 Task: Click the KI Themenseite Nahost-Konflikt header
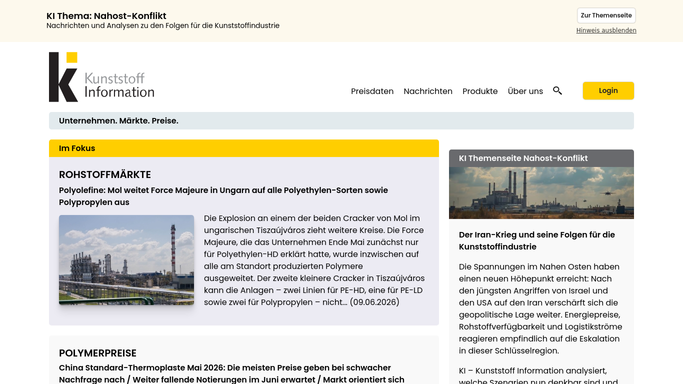click(x=541, y=158)
